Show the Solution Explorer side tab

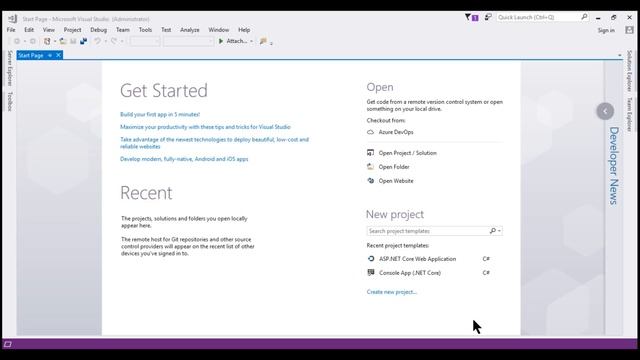[x=630, y=71]
